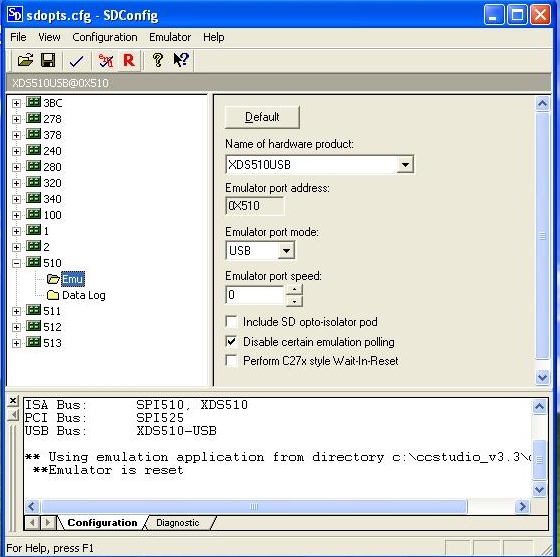
Task: Select the Emu tree item
Action: [x=73, y=279]
